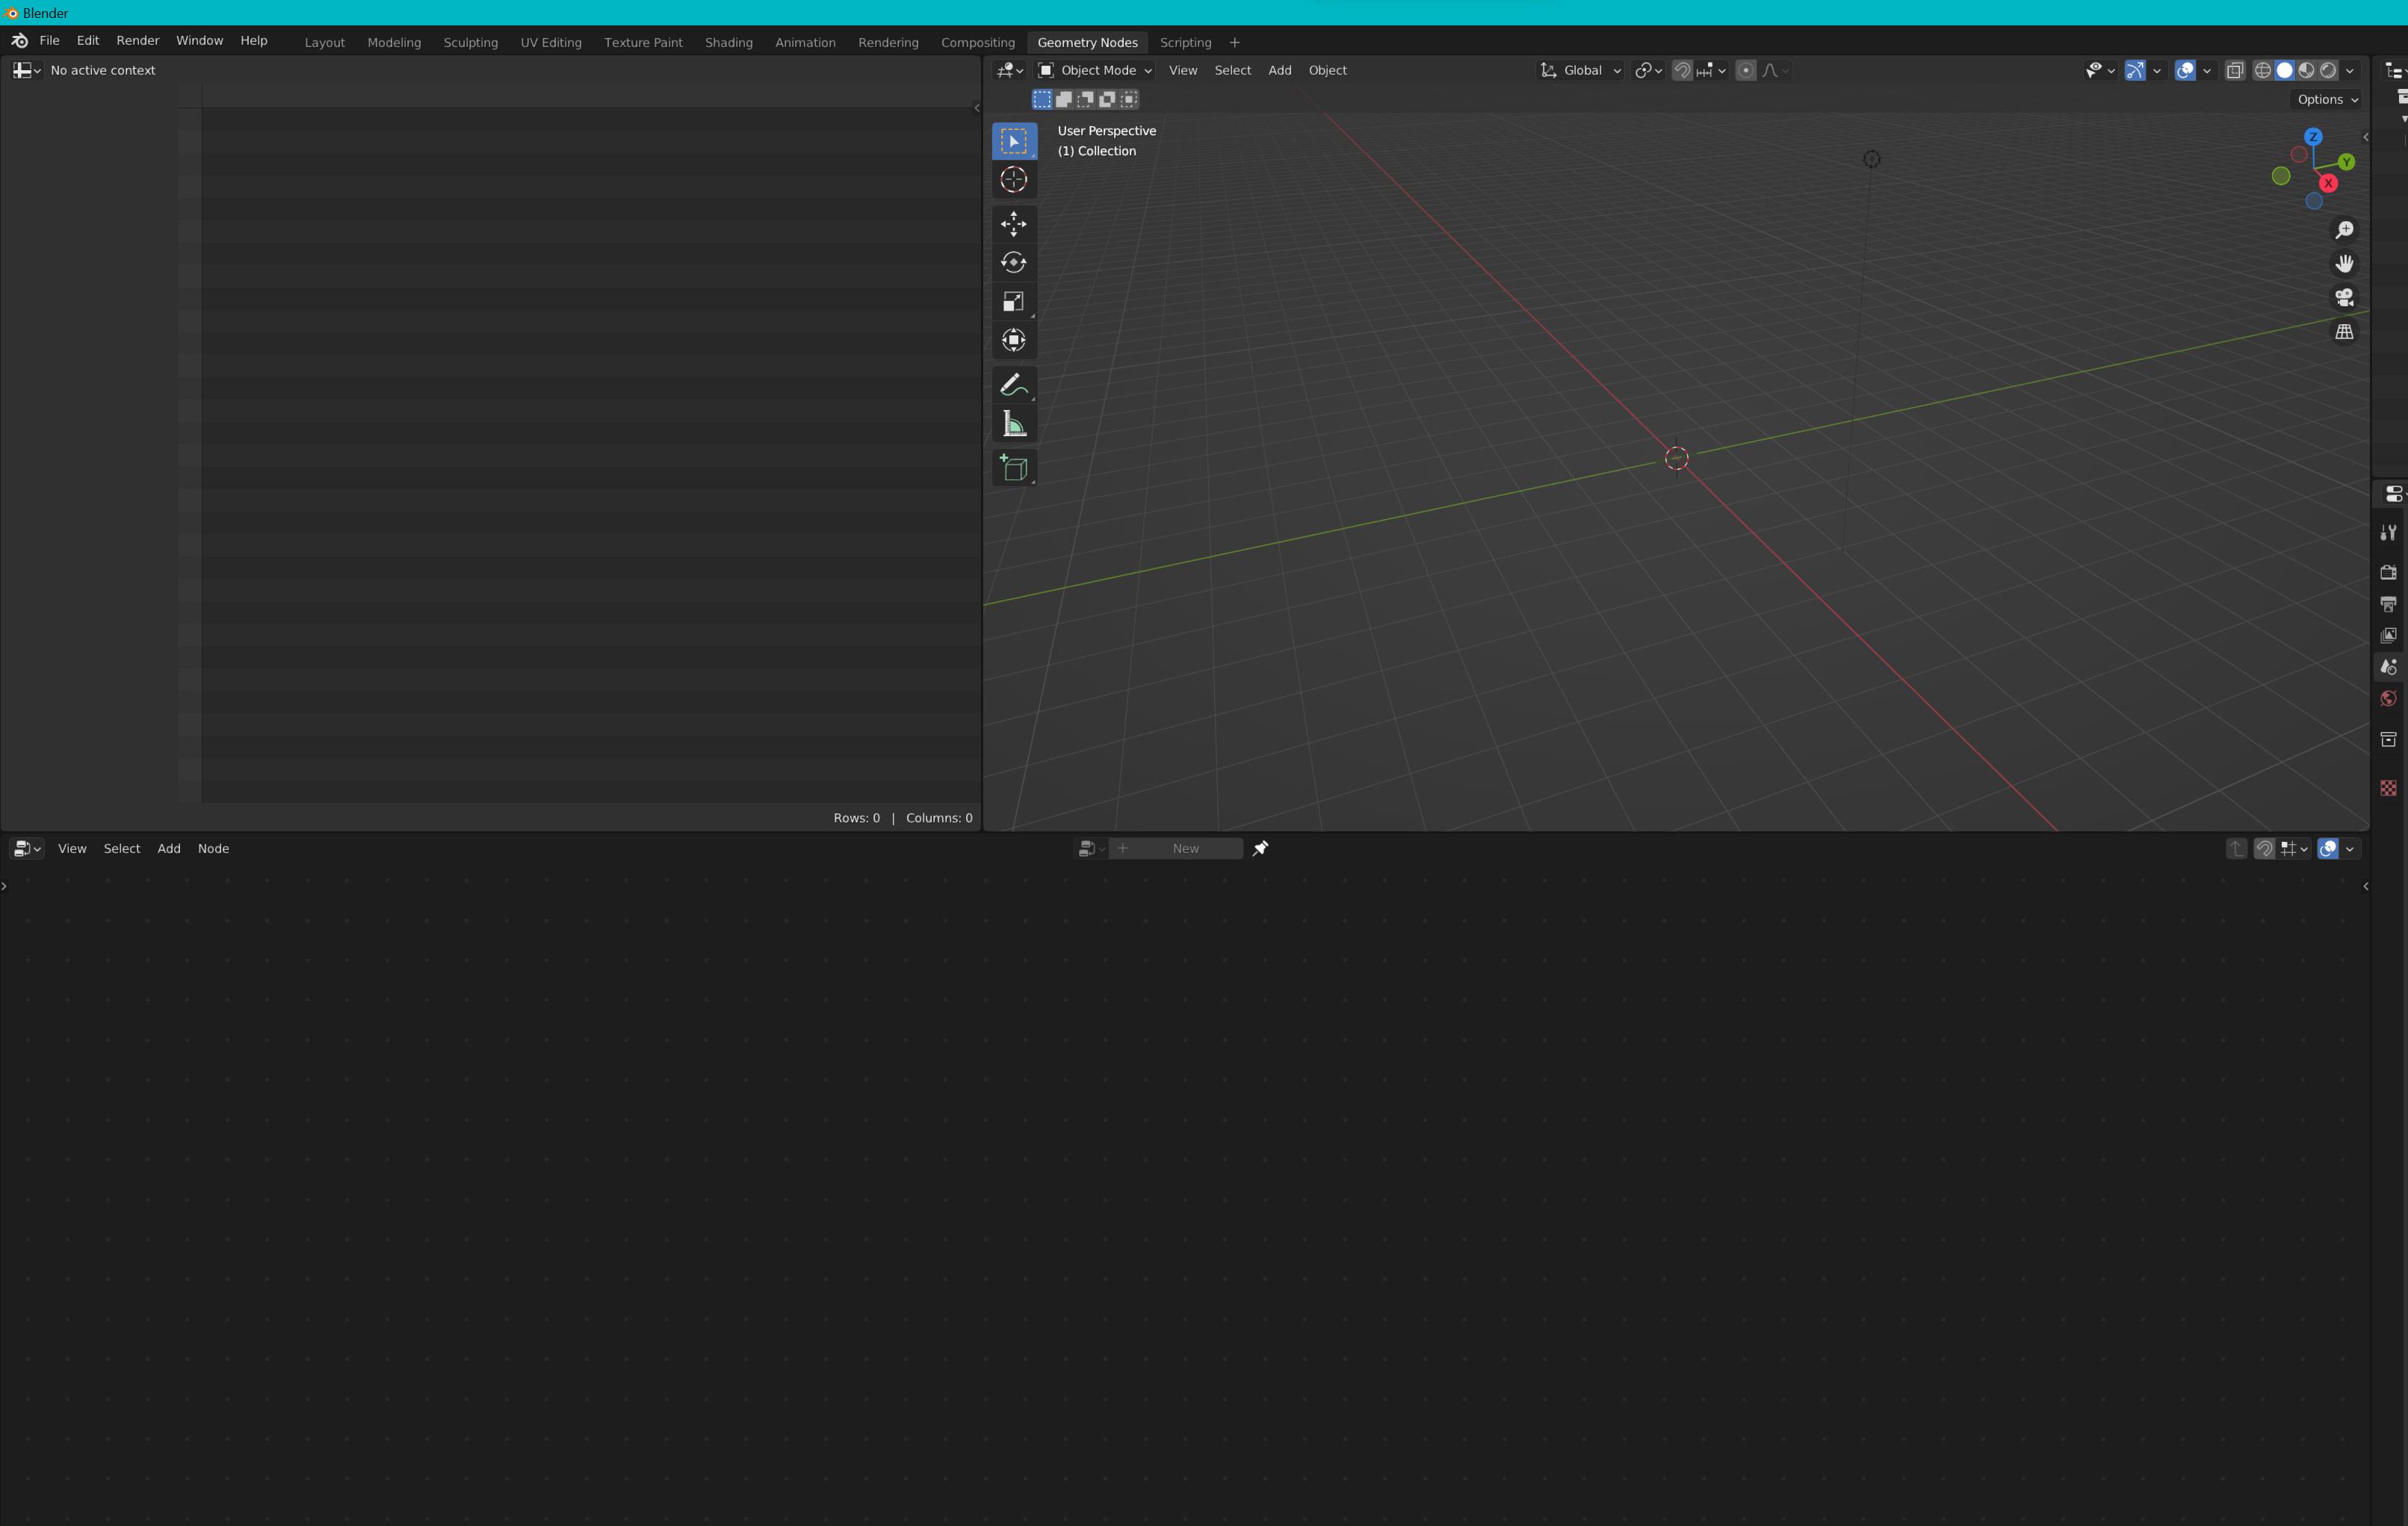2408x1526 pixels.
Task: Toggle snapping magnet in the 3D viewport header
Action: point(1682,70)
